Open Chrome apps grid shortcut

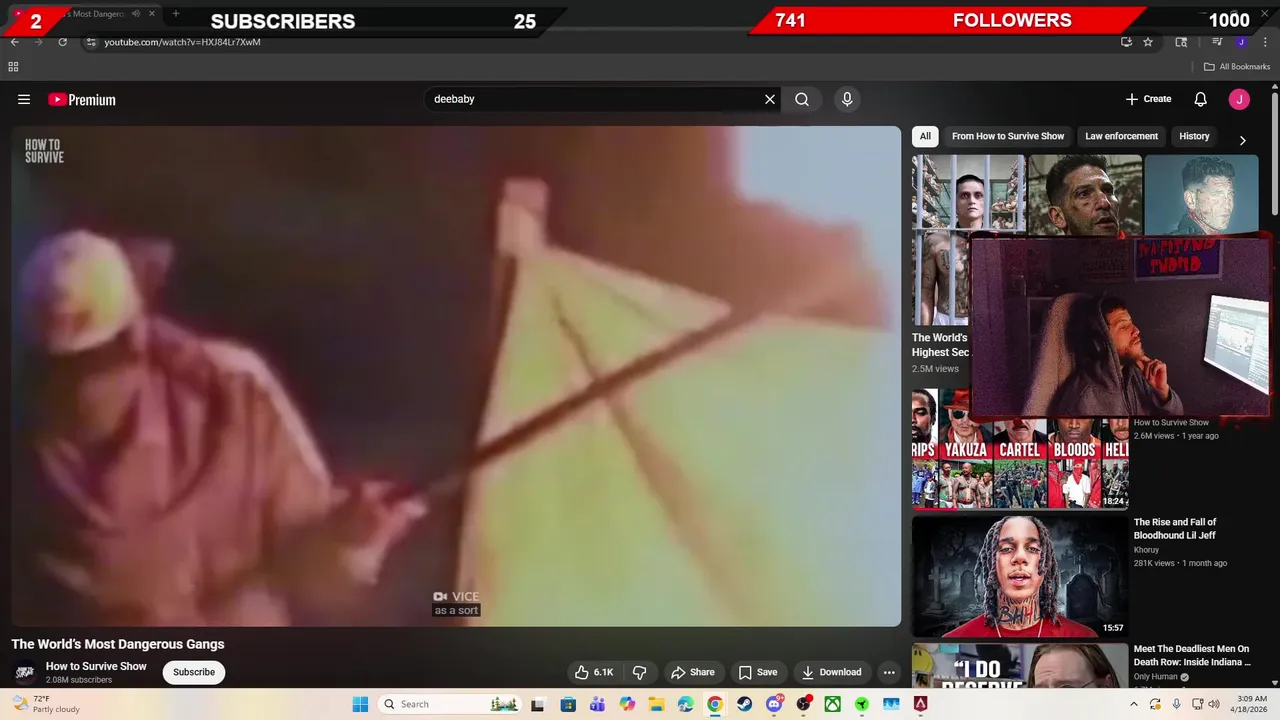point(13,67)
